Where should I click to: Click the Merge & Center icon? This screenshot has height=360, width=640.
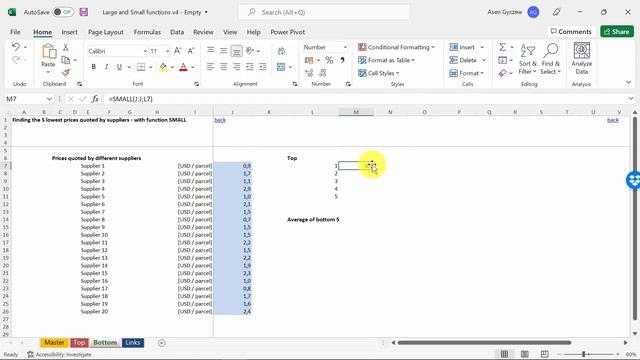(281, 67)
